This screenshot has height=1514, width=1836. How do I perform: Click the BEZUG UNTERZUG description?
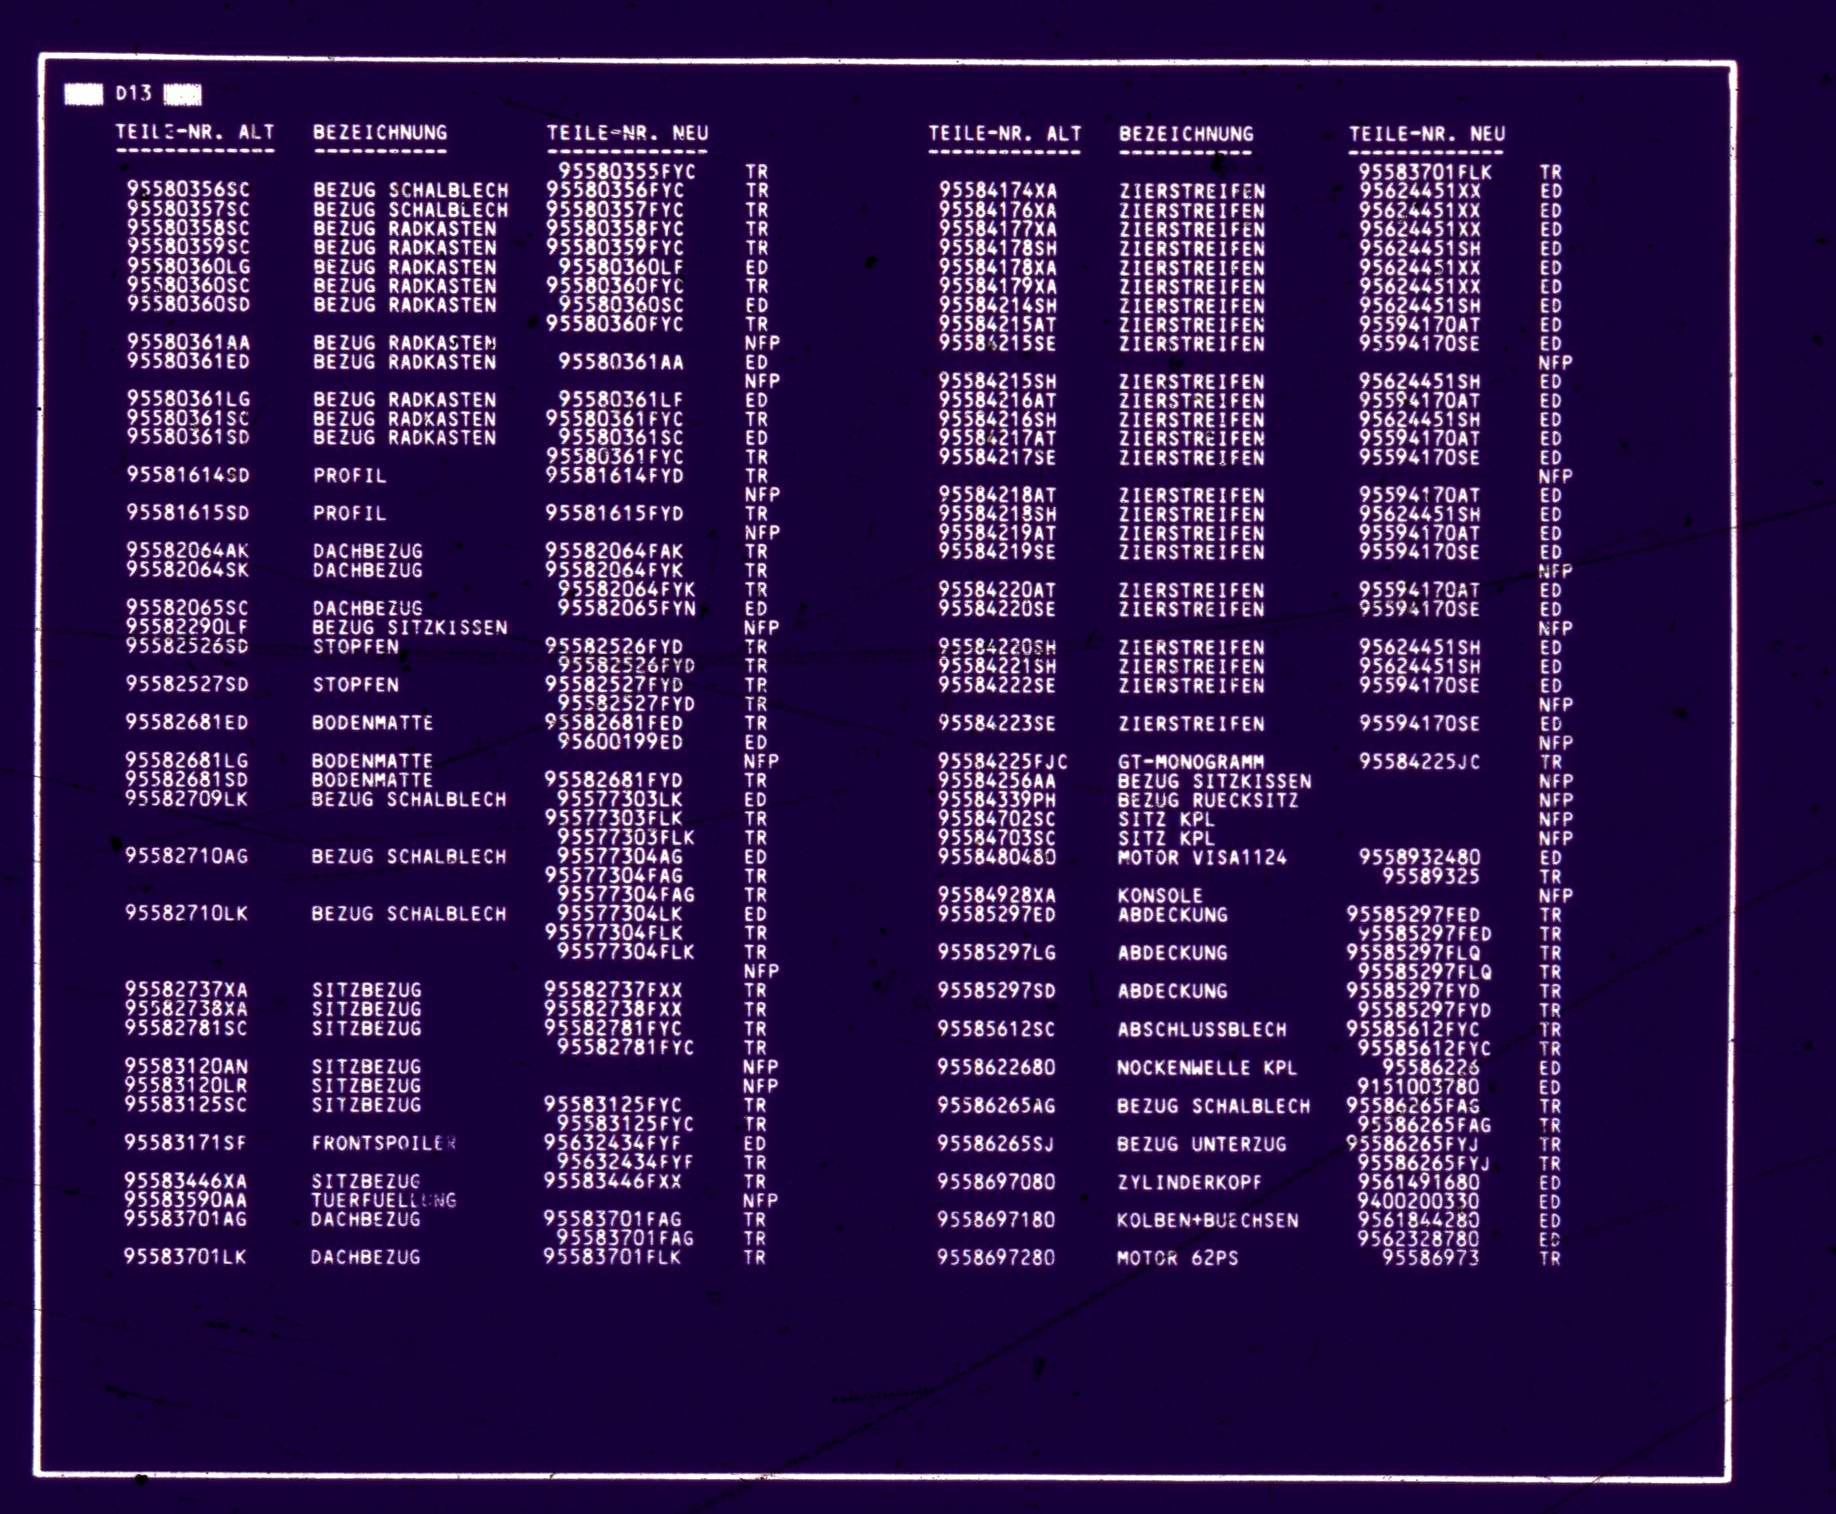[x=1202, y=1144]
